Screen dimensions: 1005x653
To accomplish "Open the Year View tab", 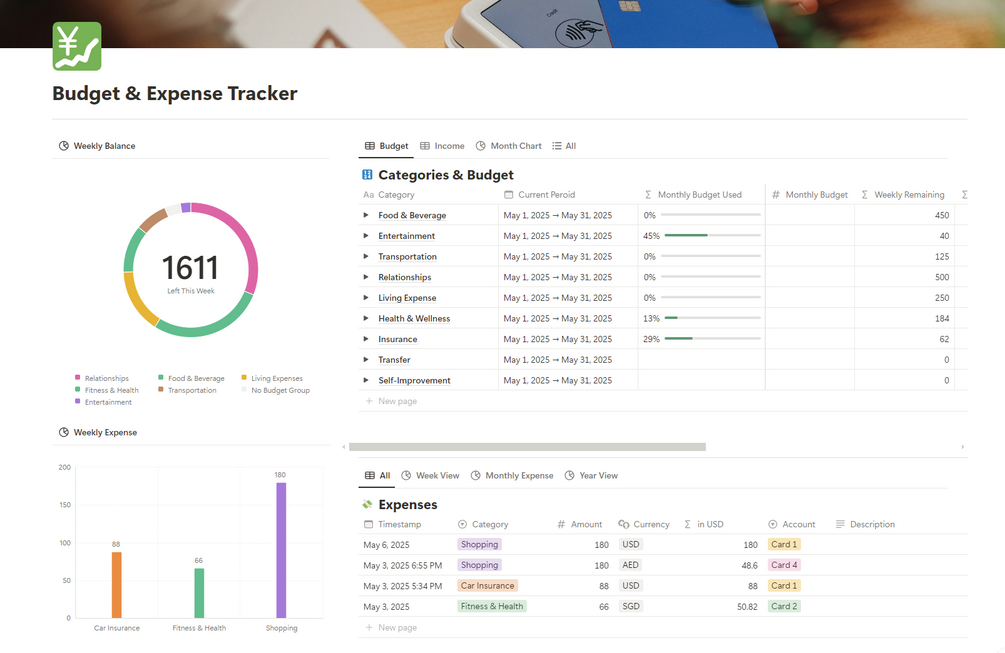I will (x=591, y=475).
